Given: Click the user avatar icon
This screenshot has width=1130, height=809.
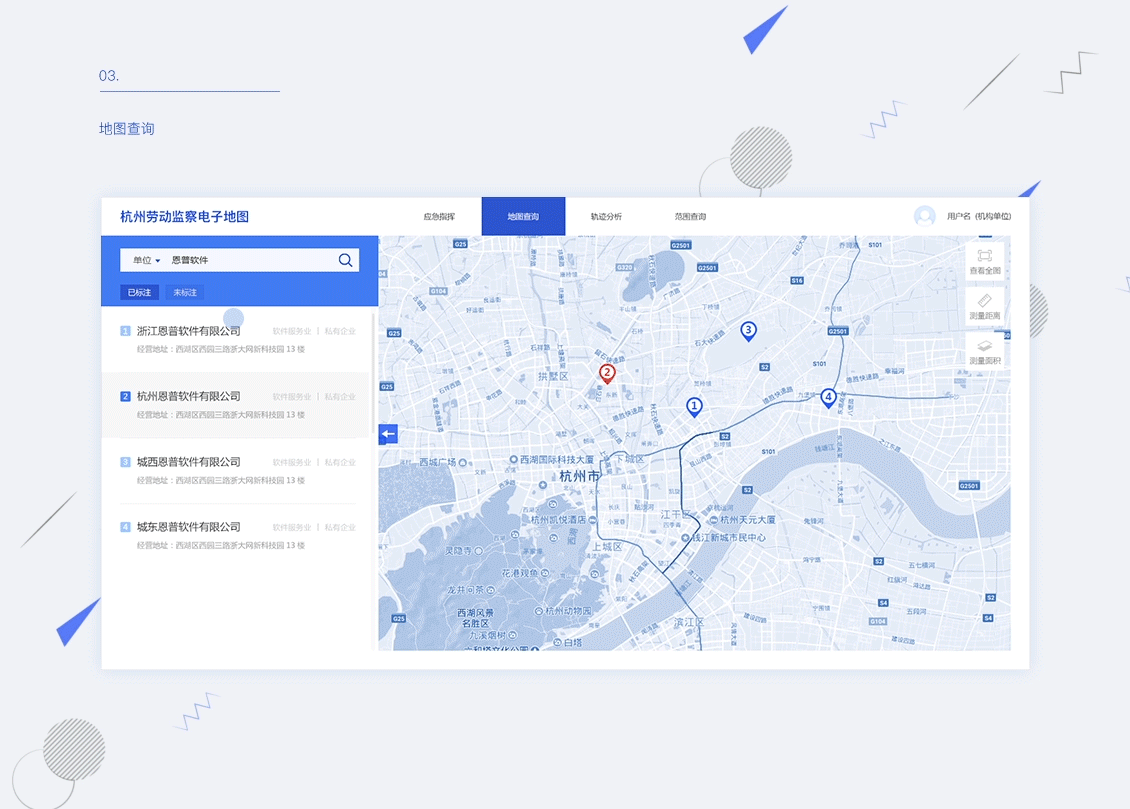Looking at the screenshot, I should coord(925,216).
